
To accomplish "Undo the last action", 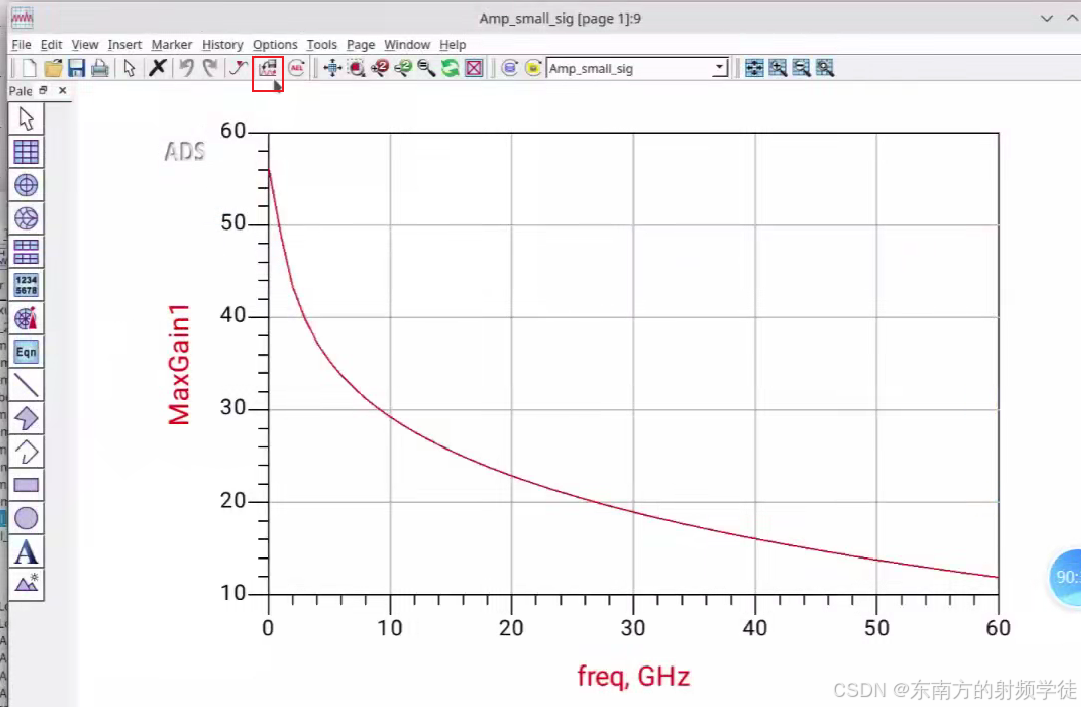I will click(186, 68).
